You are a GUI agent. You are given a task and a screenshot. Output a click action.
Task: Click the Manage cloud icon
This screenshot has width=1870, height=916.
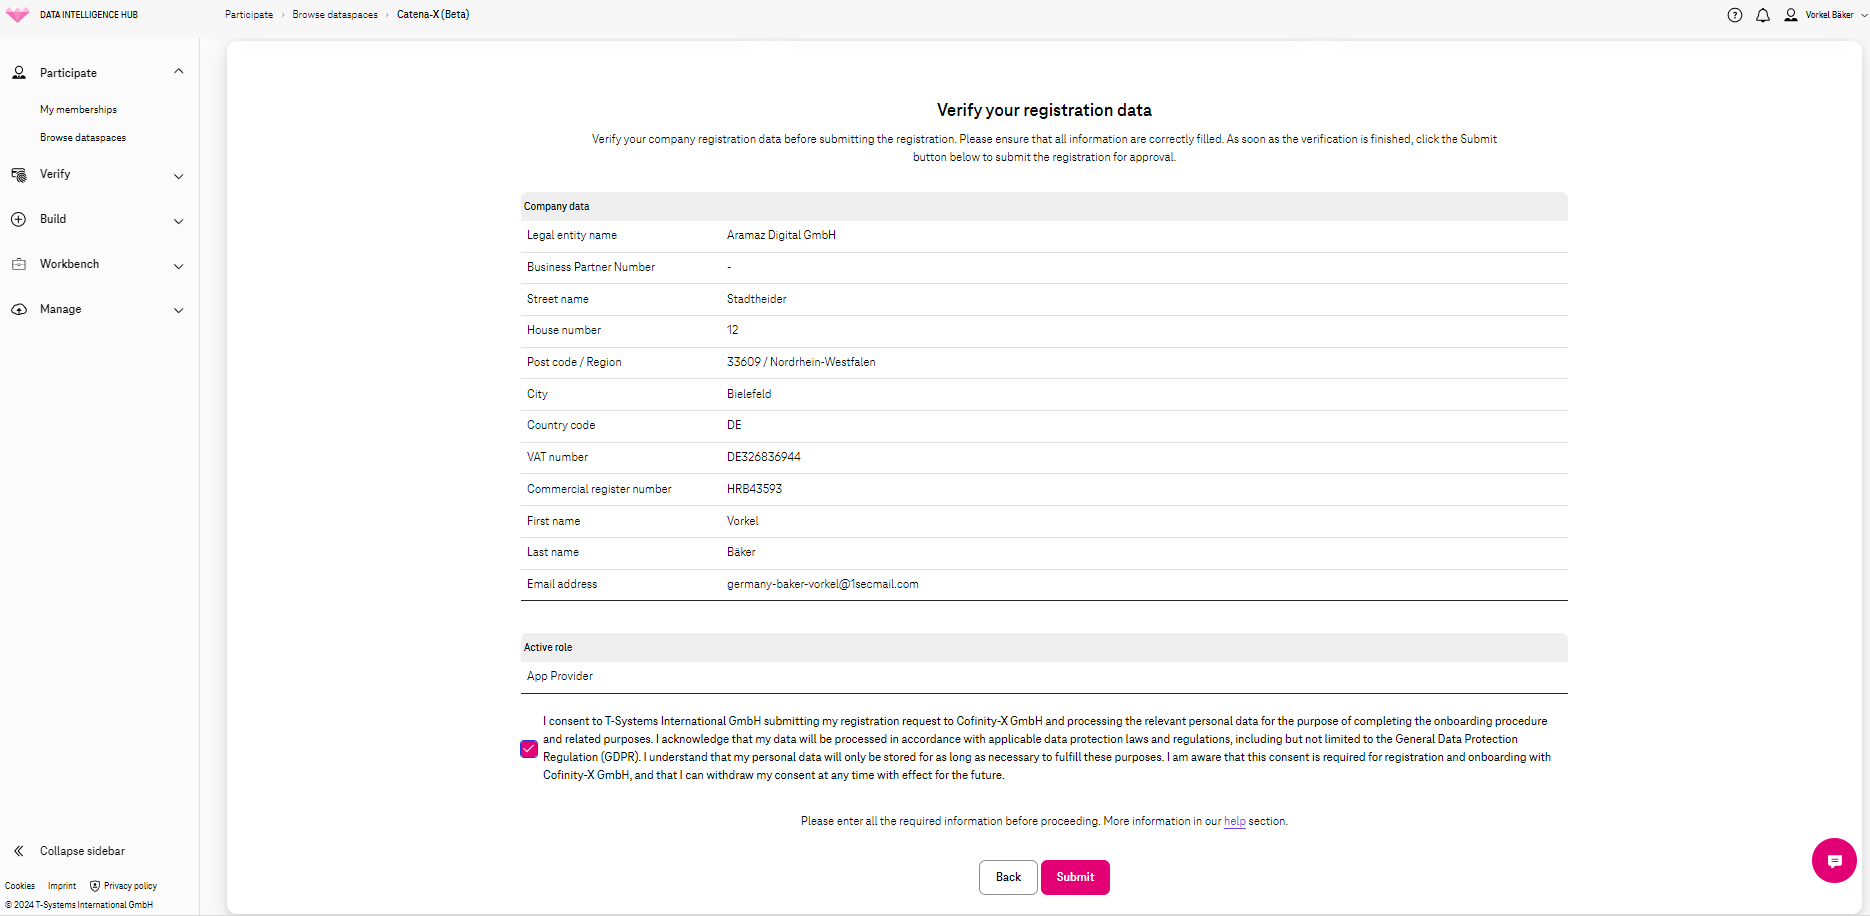pyautogui.click(x=19, y=310)
